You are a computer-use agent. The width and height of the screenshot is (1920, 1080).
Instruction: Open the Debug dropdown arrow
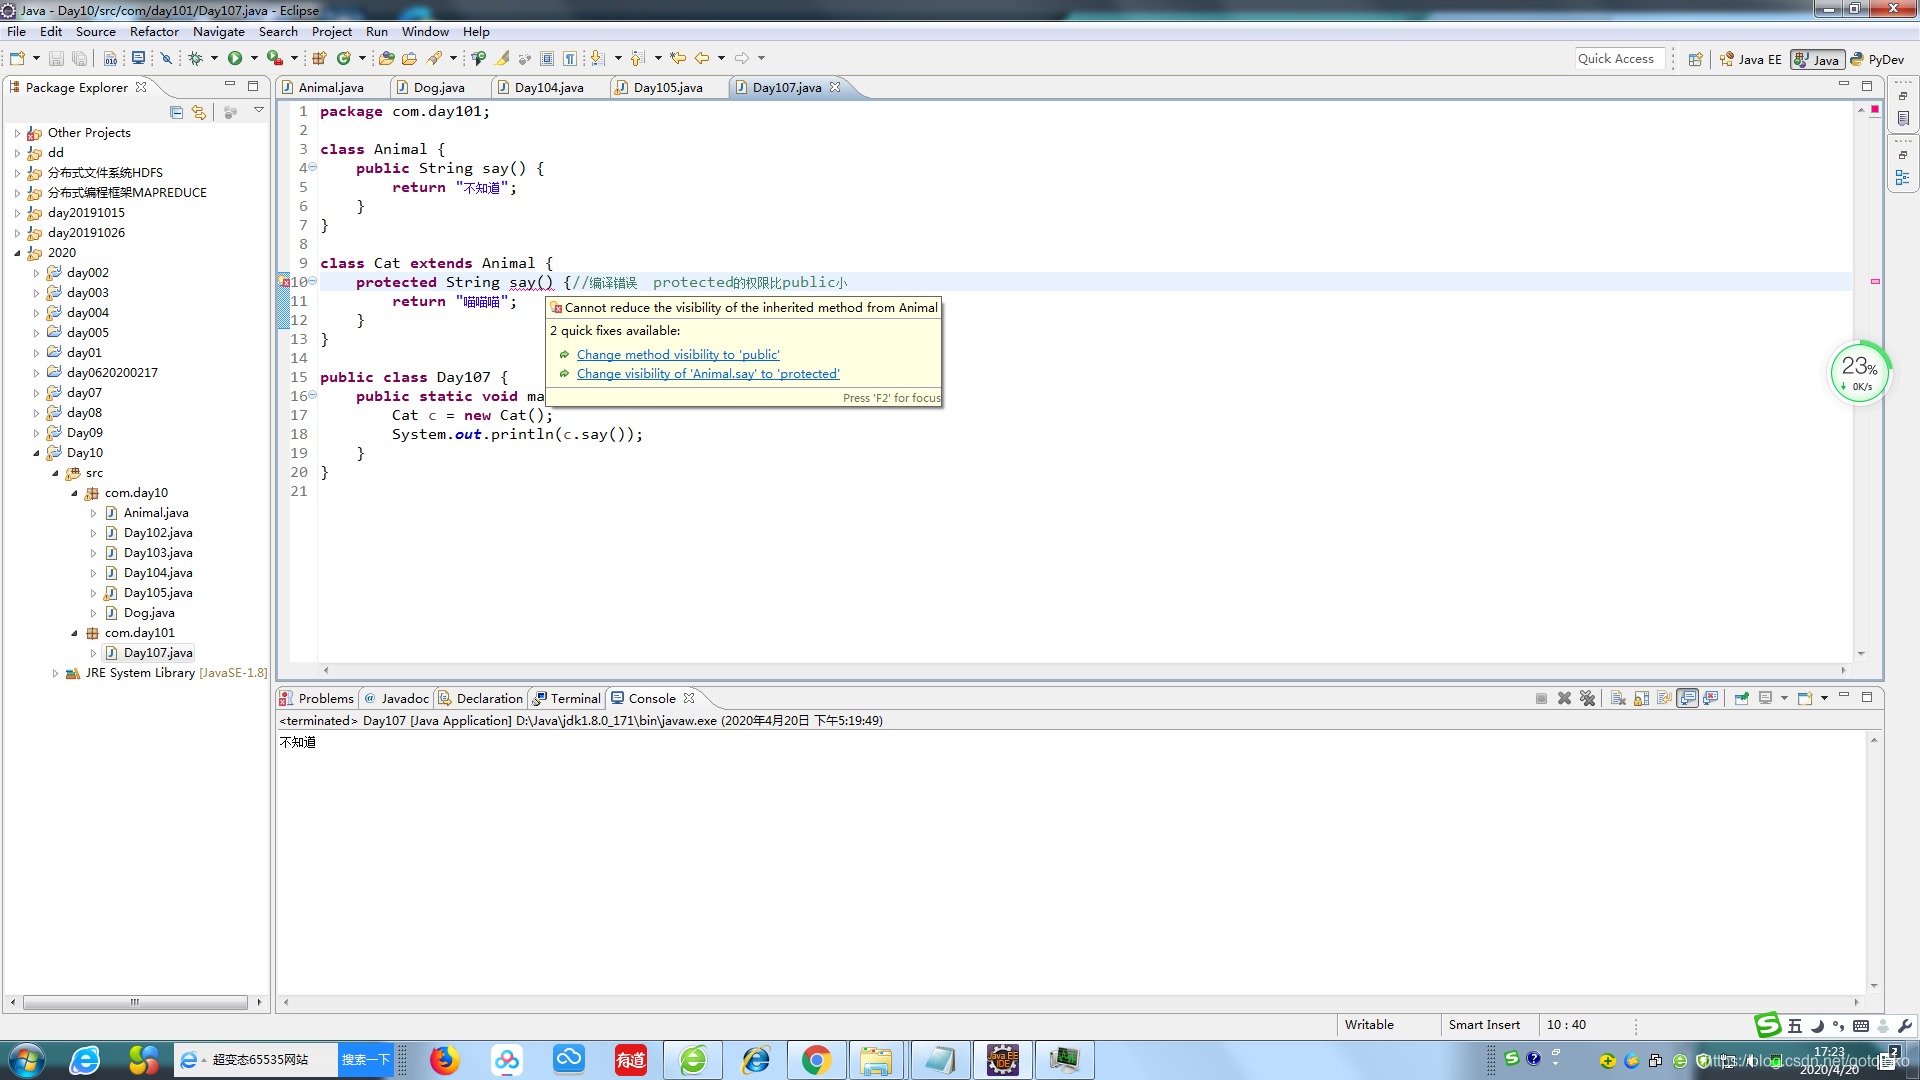214,58
